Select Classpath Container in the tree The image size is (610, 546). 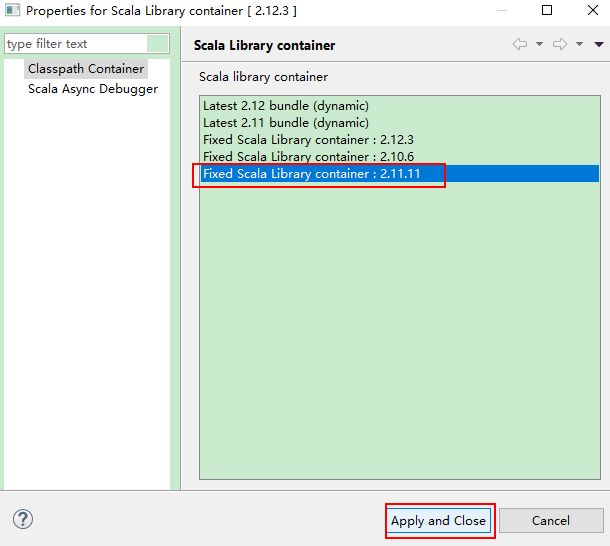pos(86,69)
